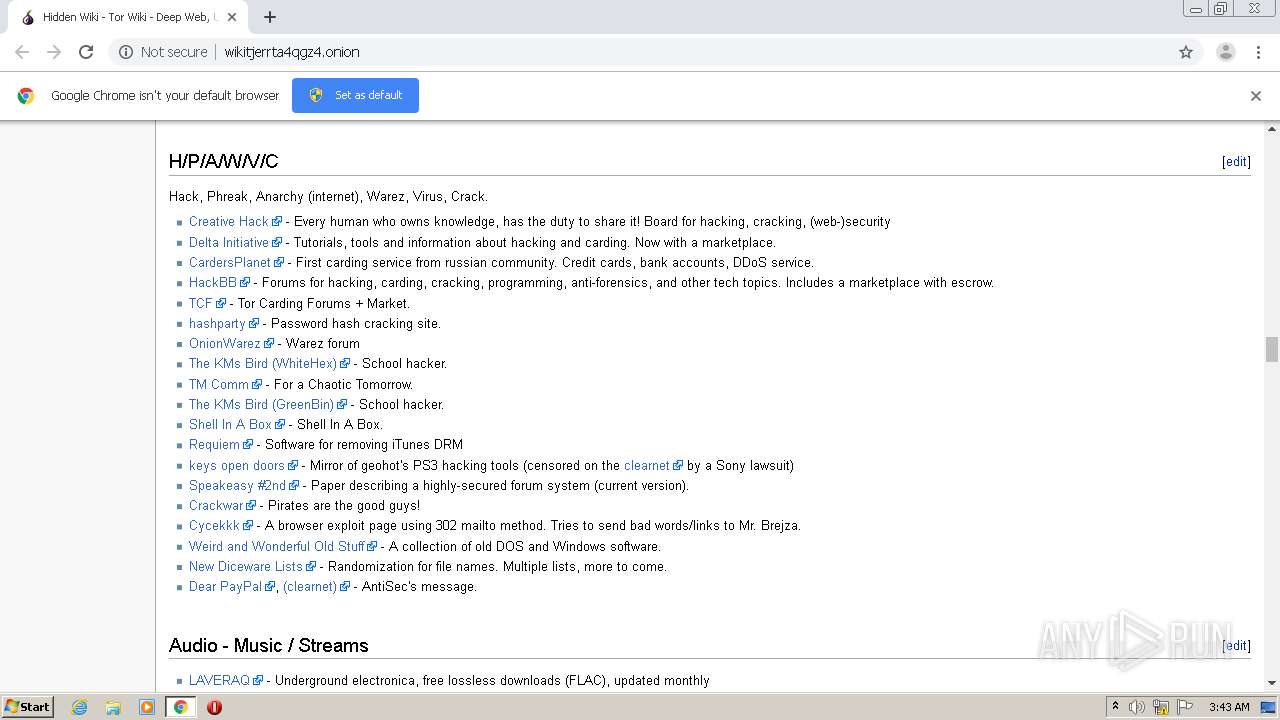The width and height of the screenshot is (1280, 720).
Task: Show hidden system tray icons
Action: [x=1115, y=707]
